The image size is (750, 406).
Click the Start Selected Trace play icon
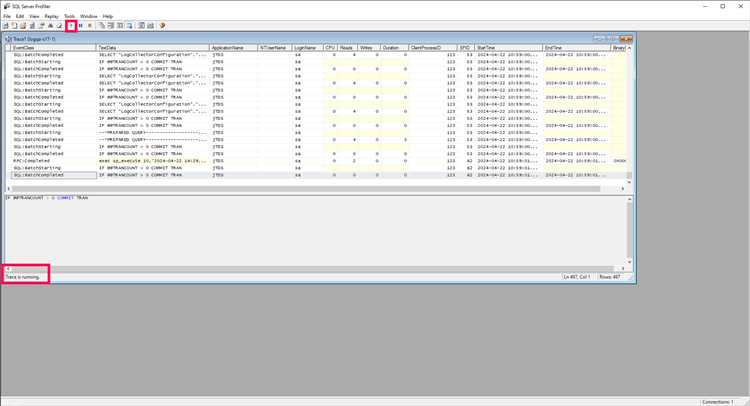(x=71, y=26)
